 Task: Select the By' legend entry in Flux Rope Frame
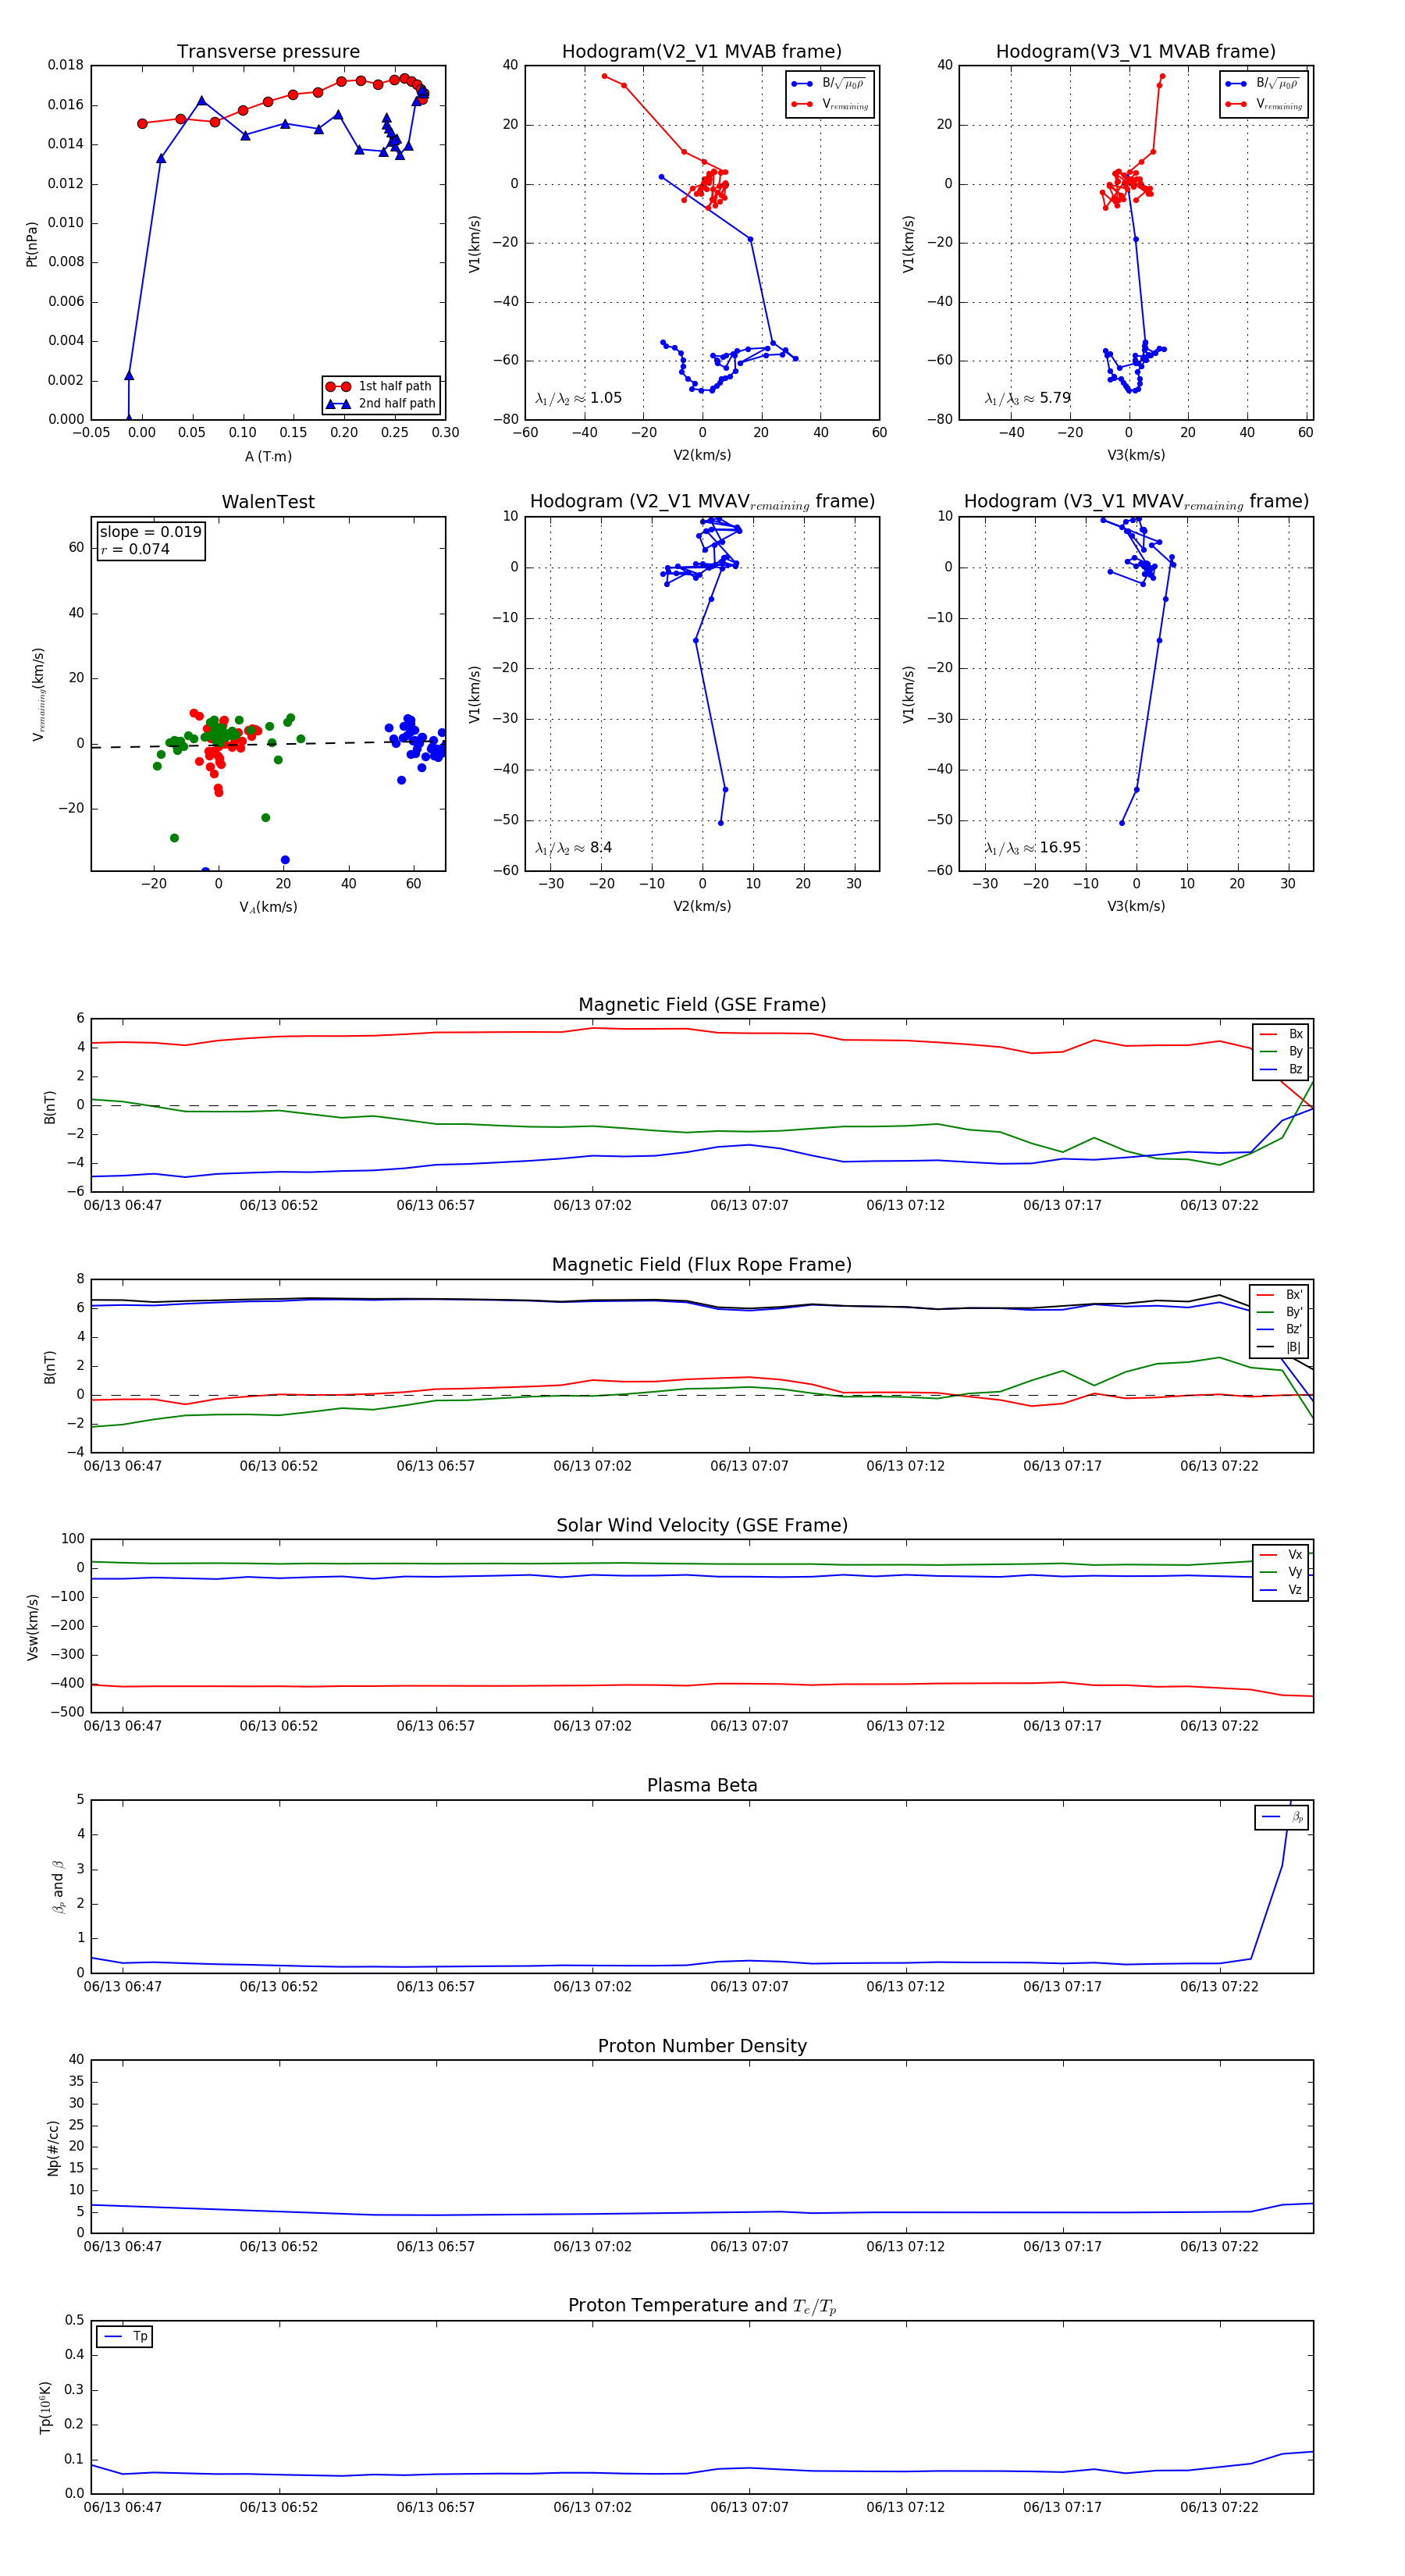point(1279,1312)
